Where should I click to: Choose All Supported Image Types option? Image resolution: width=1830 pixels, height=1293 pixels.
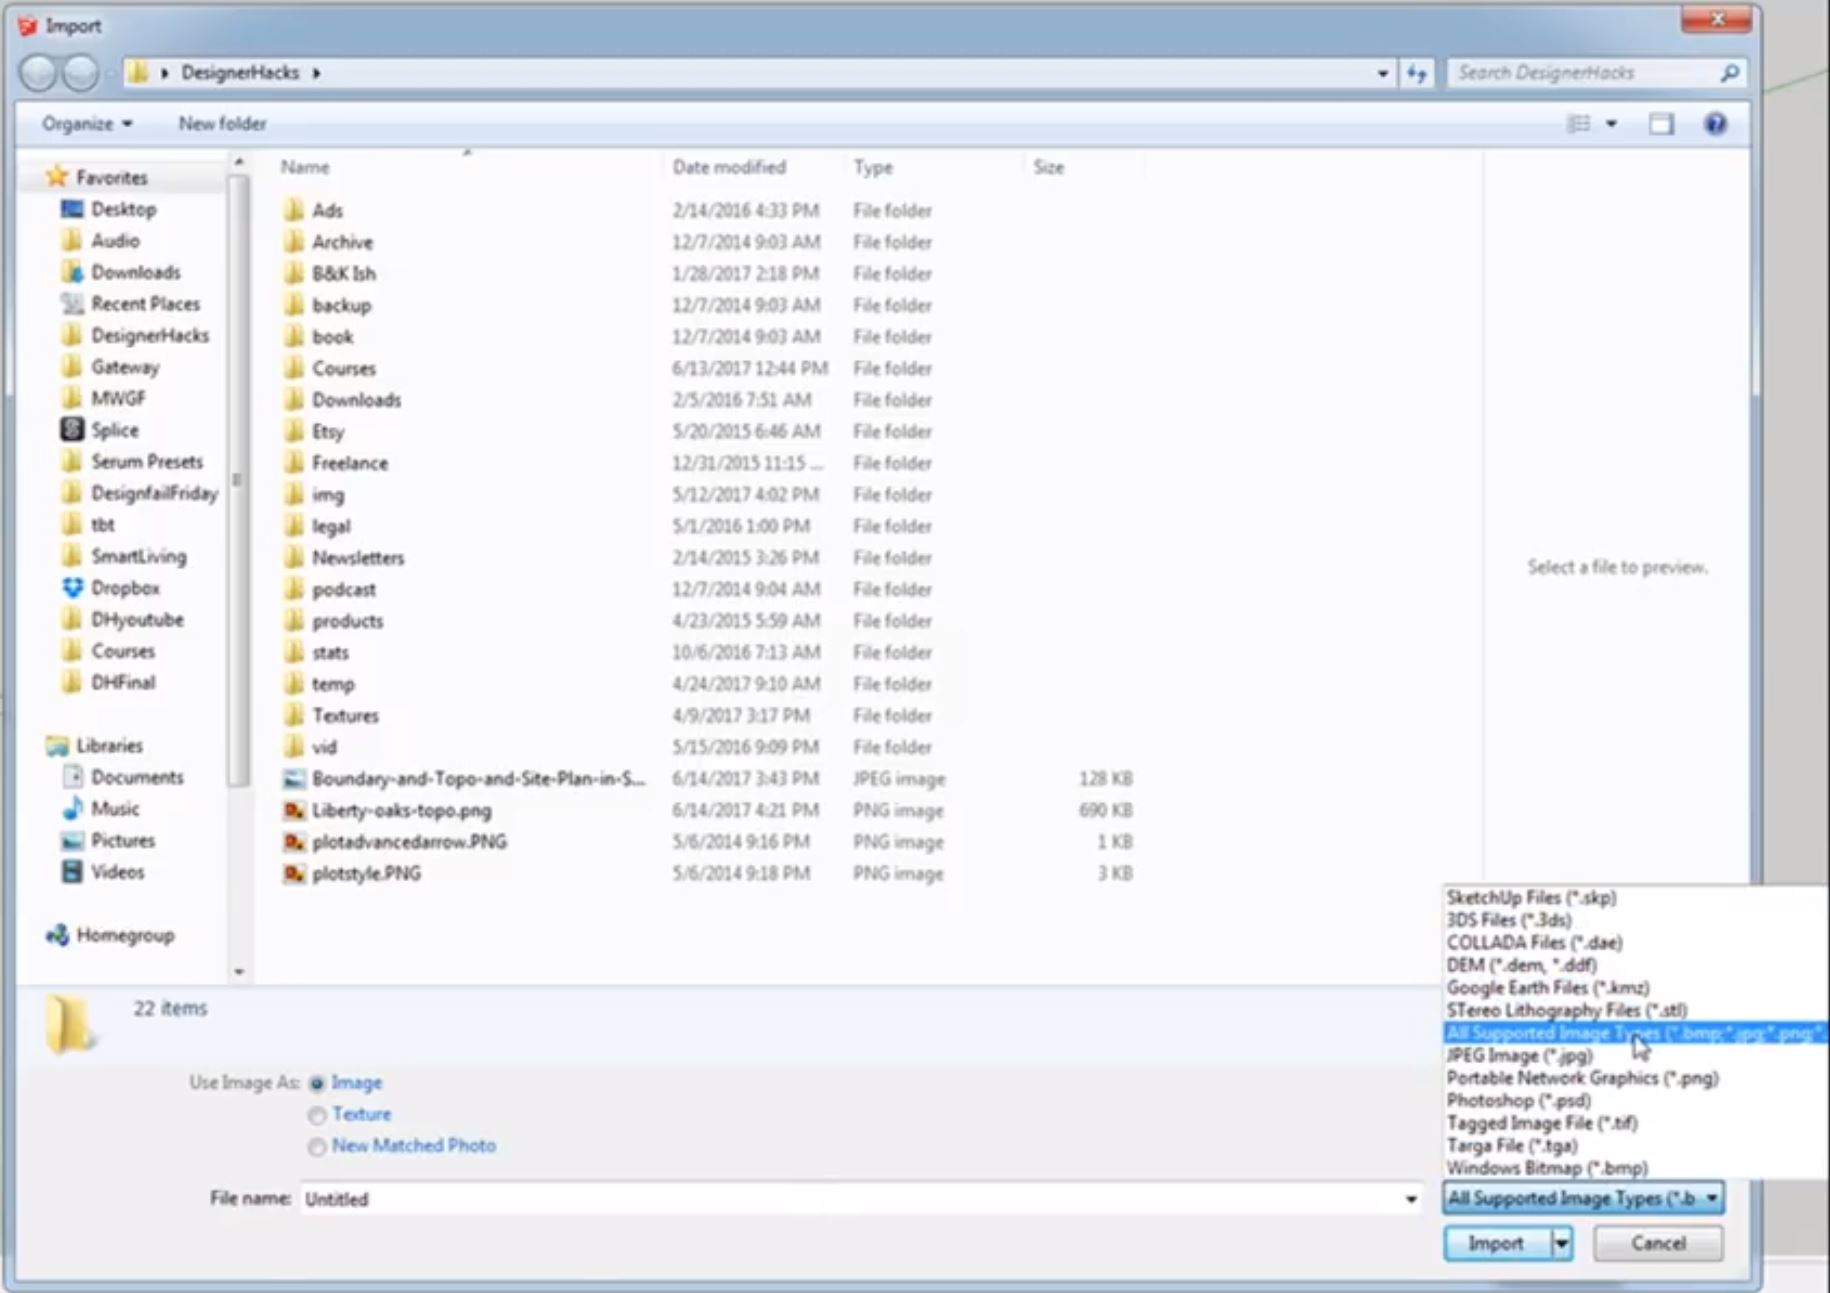[x=1635, y=1033]
